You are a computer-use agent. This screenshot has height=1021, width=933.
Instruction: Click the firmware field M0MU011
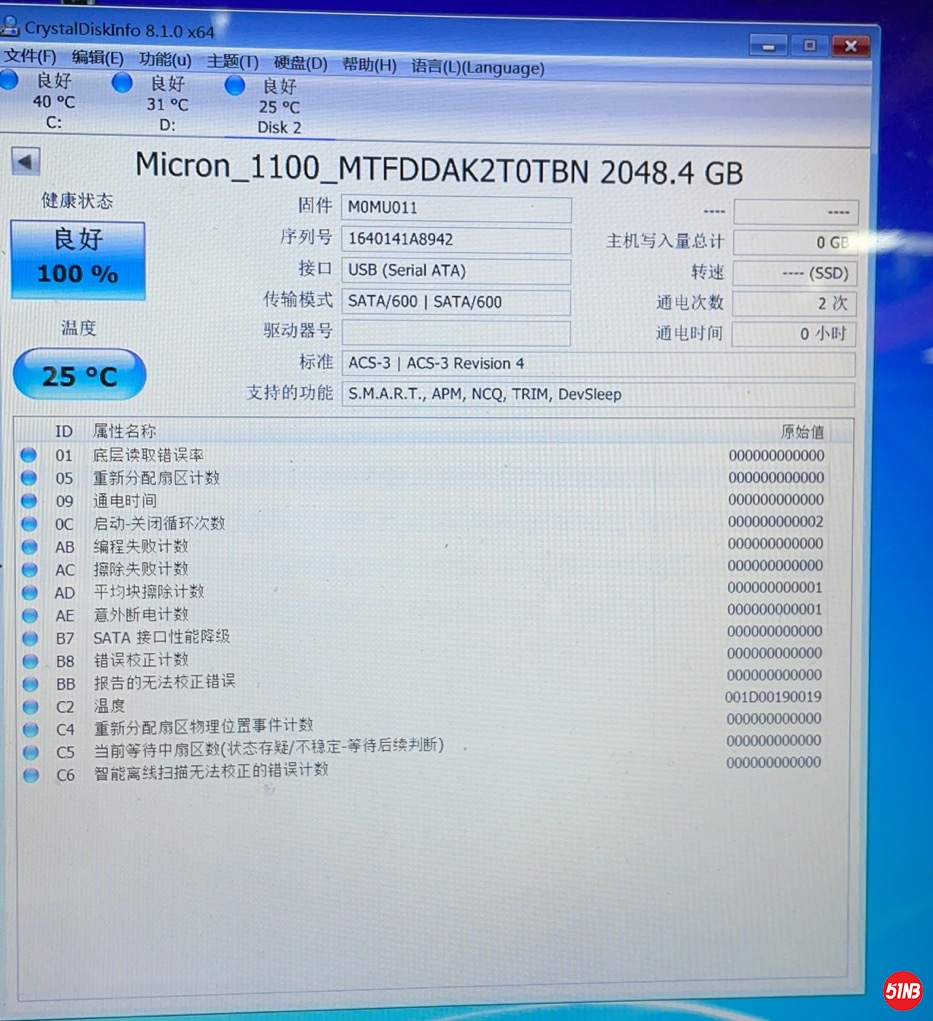coord(456,209)
